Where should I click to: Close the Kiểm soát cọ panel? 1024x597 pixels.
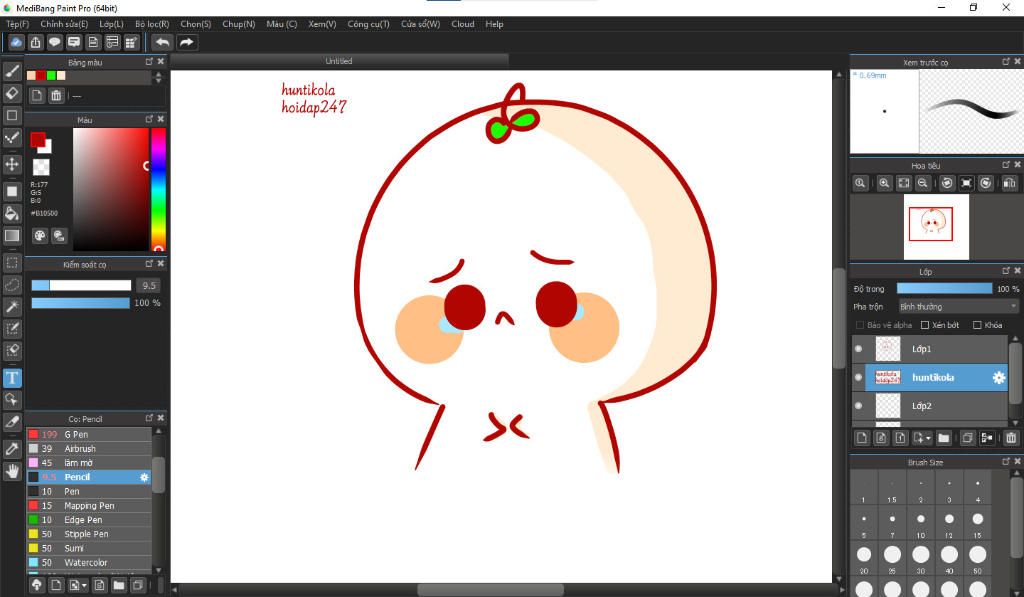[161, 263]
